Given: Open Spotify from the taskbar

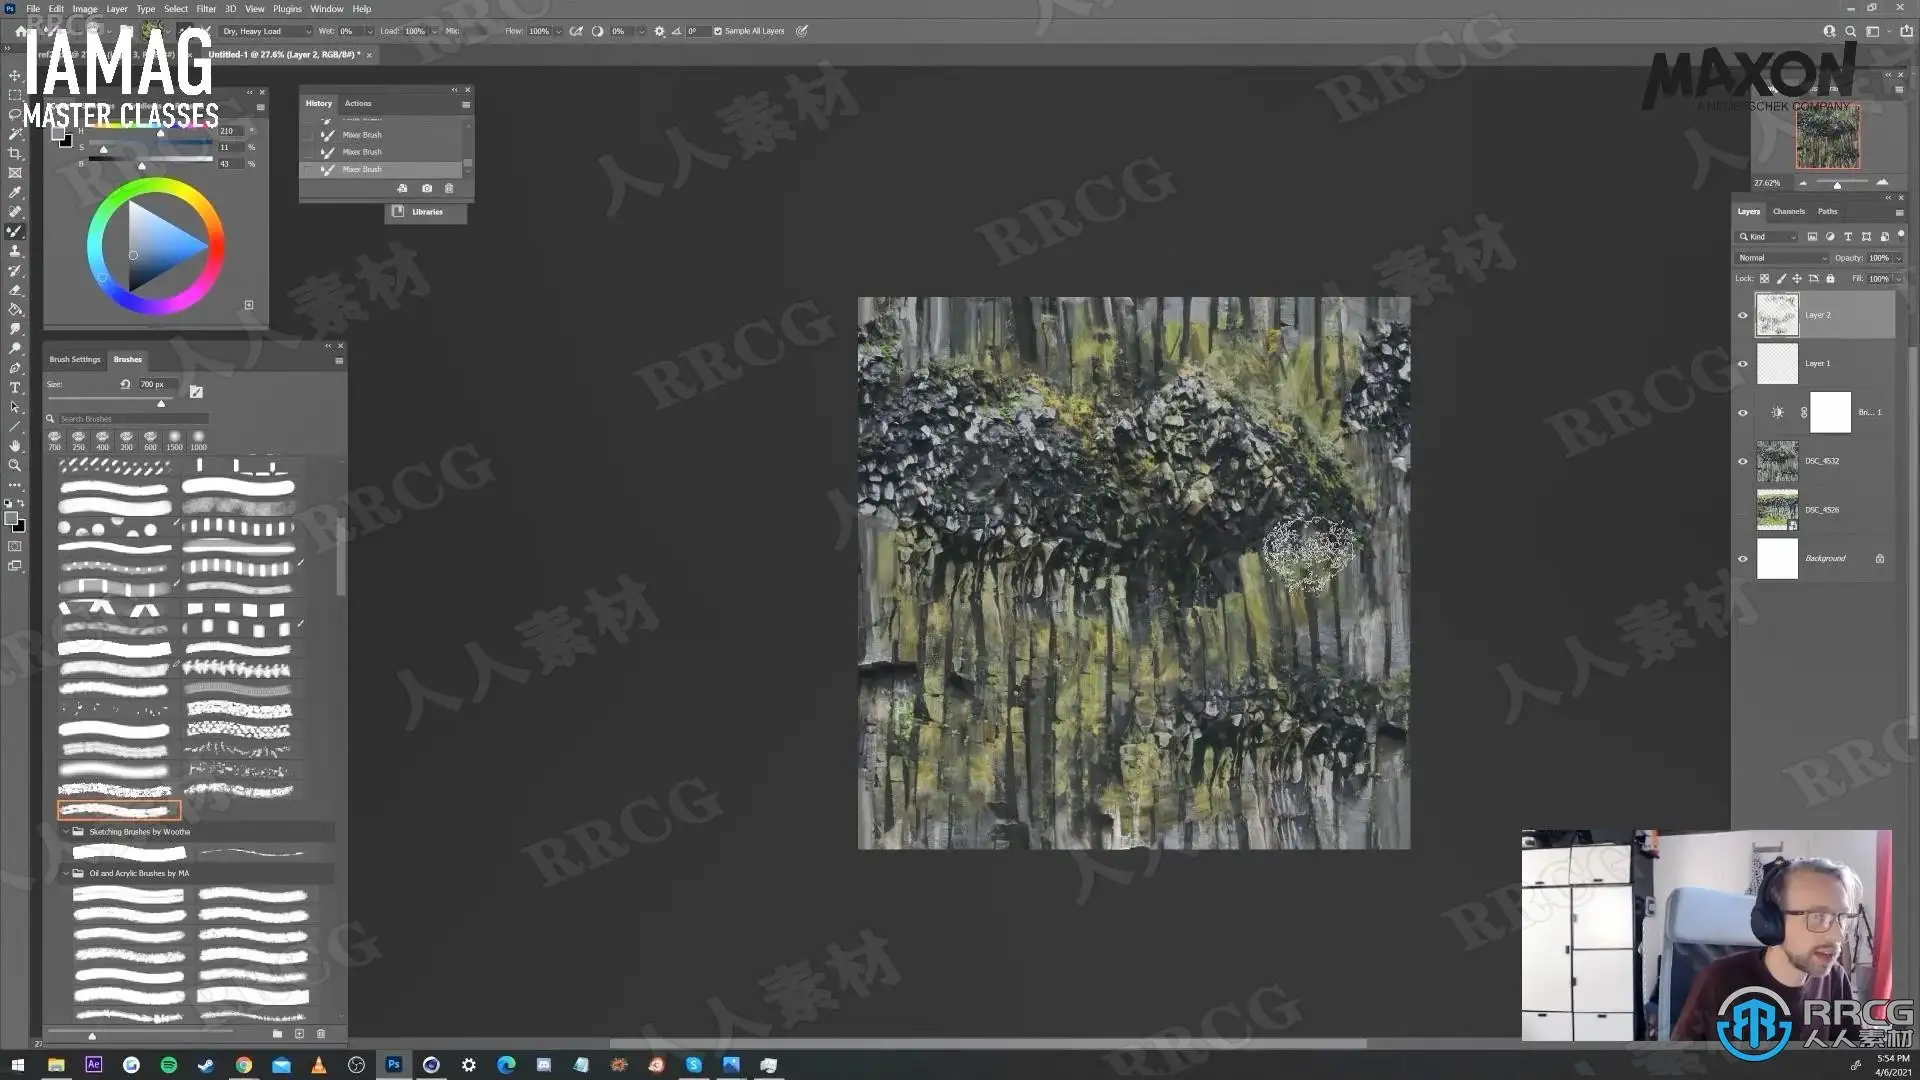Looking at the screenshot, I should [168, 1065].
